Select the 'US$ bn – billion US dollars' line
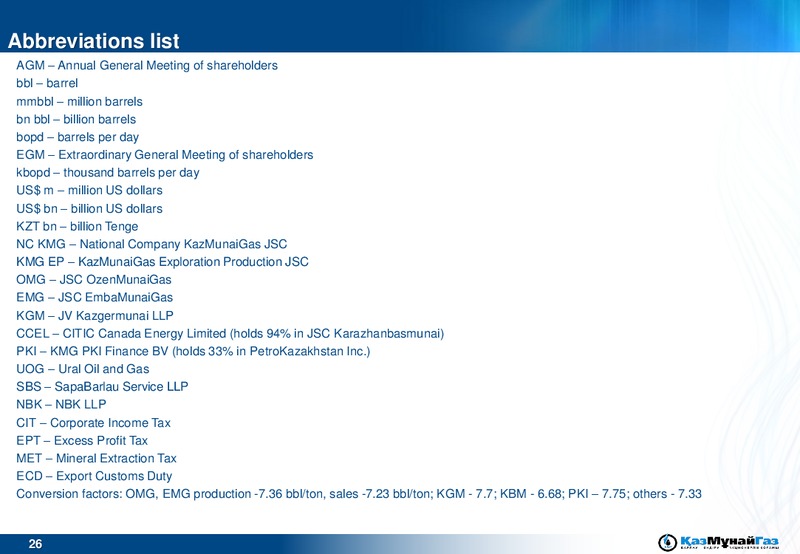The image size is (800, 554). (x=89, y=209)
